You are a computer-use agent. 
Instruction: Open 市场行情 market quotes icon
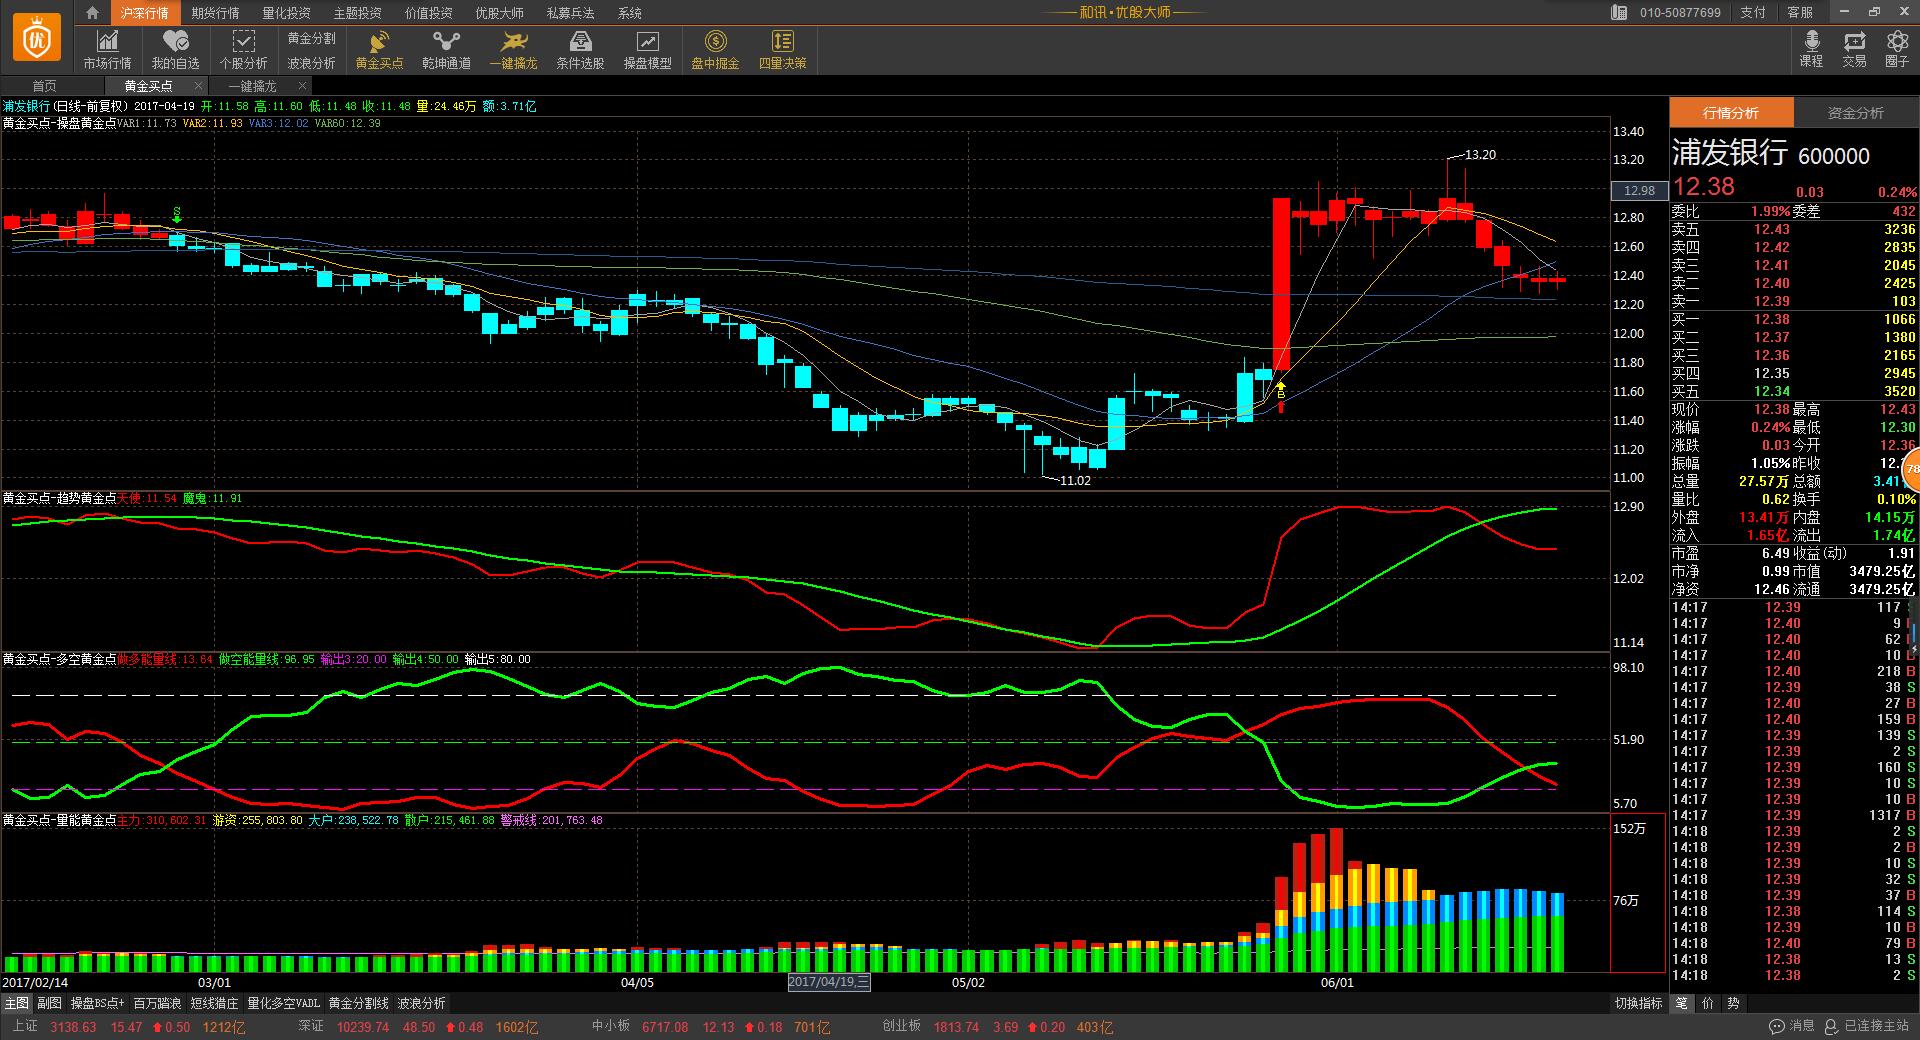coord(107,49)
